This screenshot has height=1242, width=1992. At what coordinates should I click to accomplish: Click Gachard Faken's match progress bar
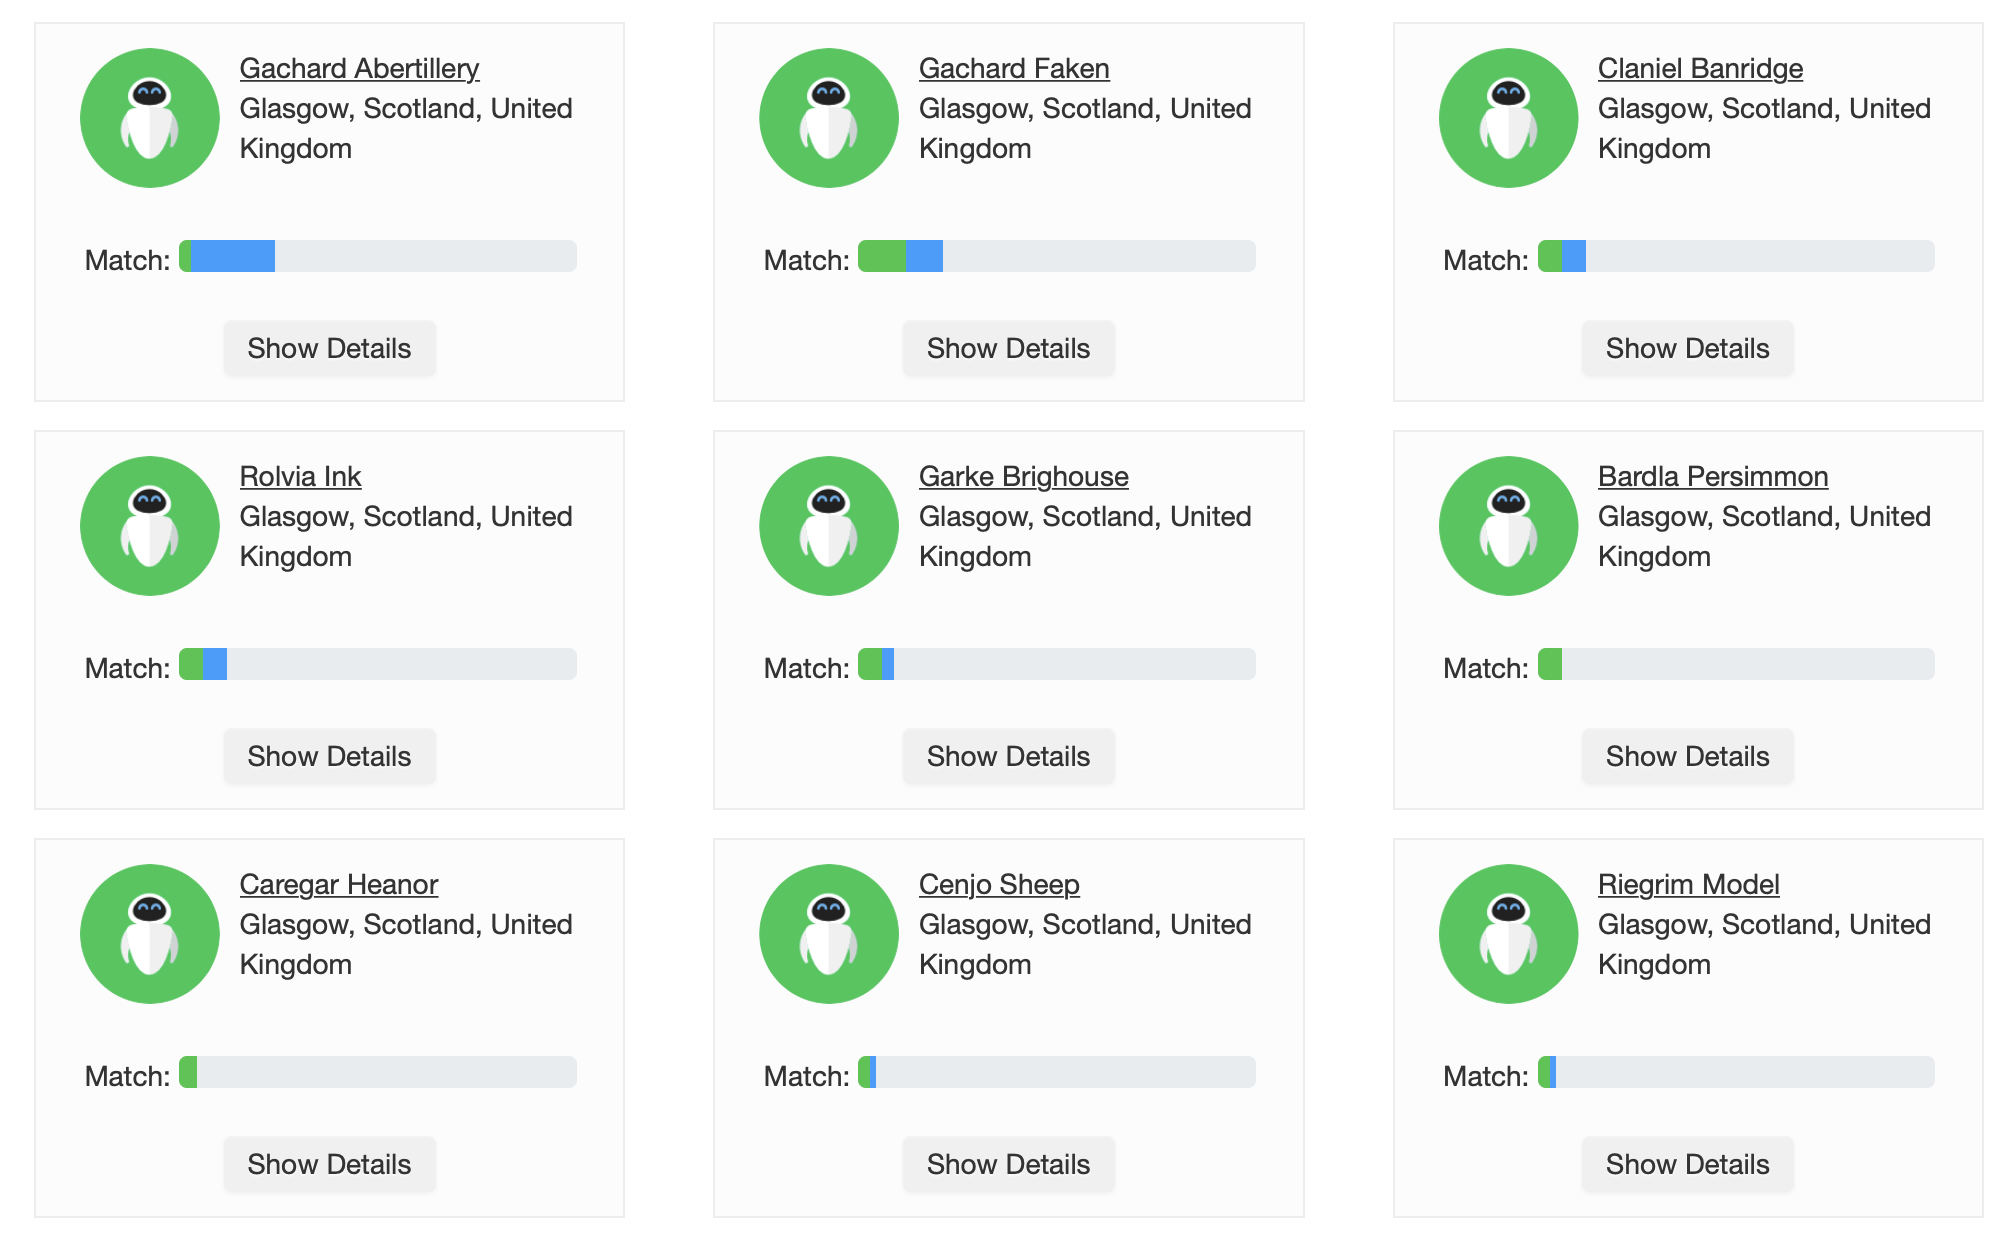pos(1057,256)
